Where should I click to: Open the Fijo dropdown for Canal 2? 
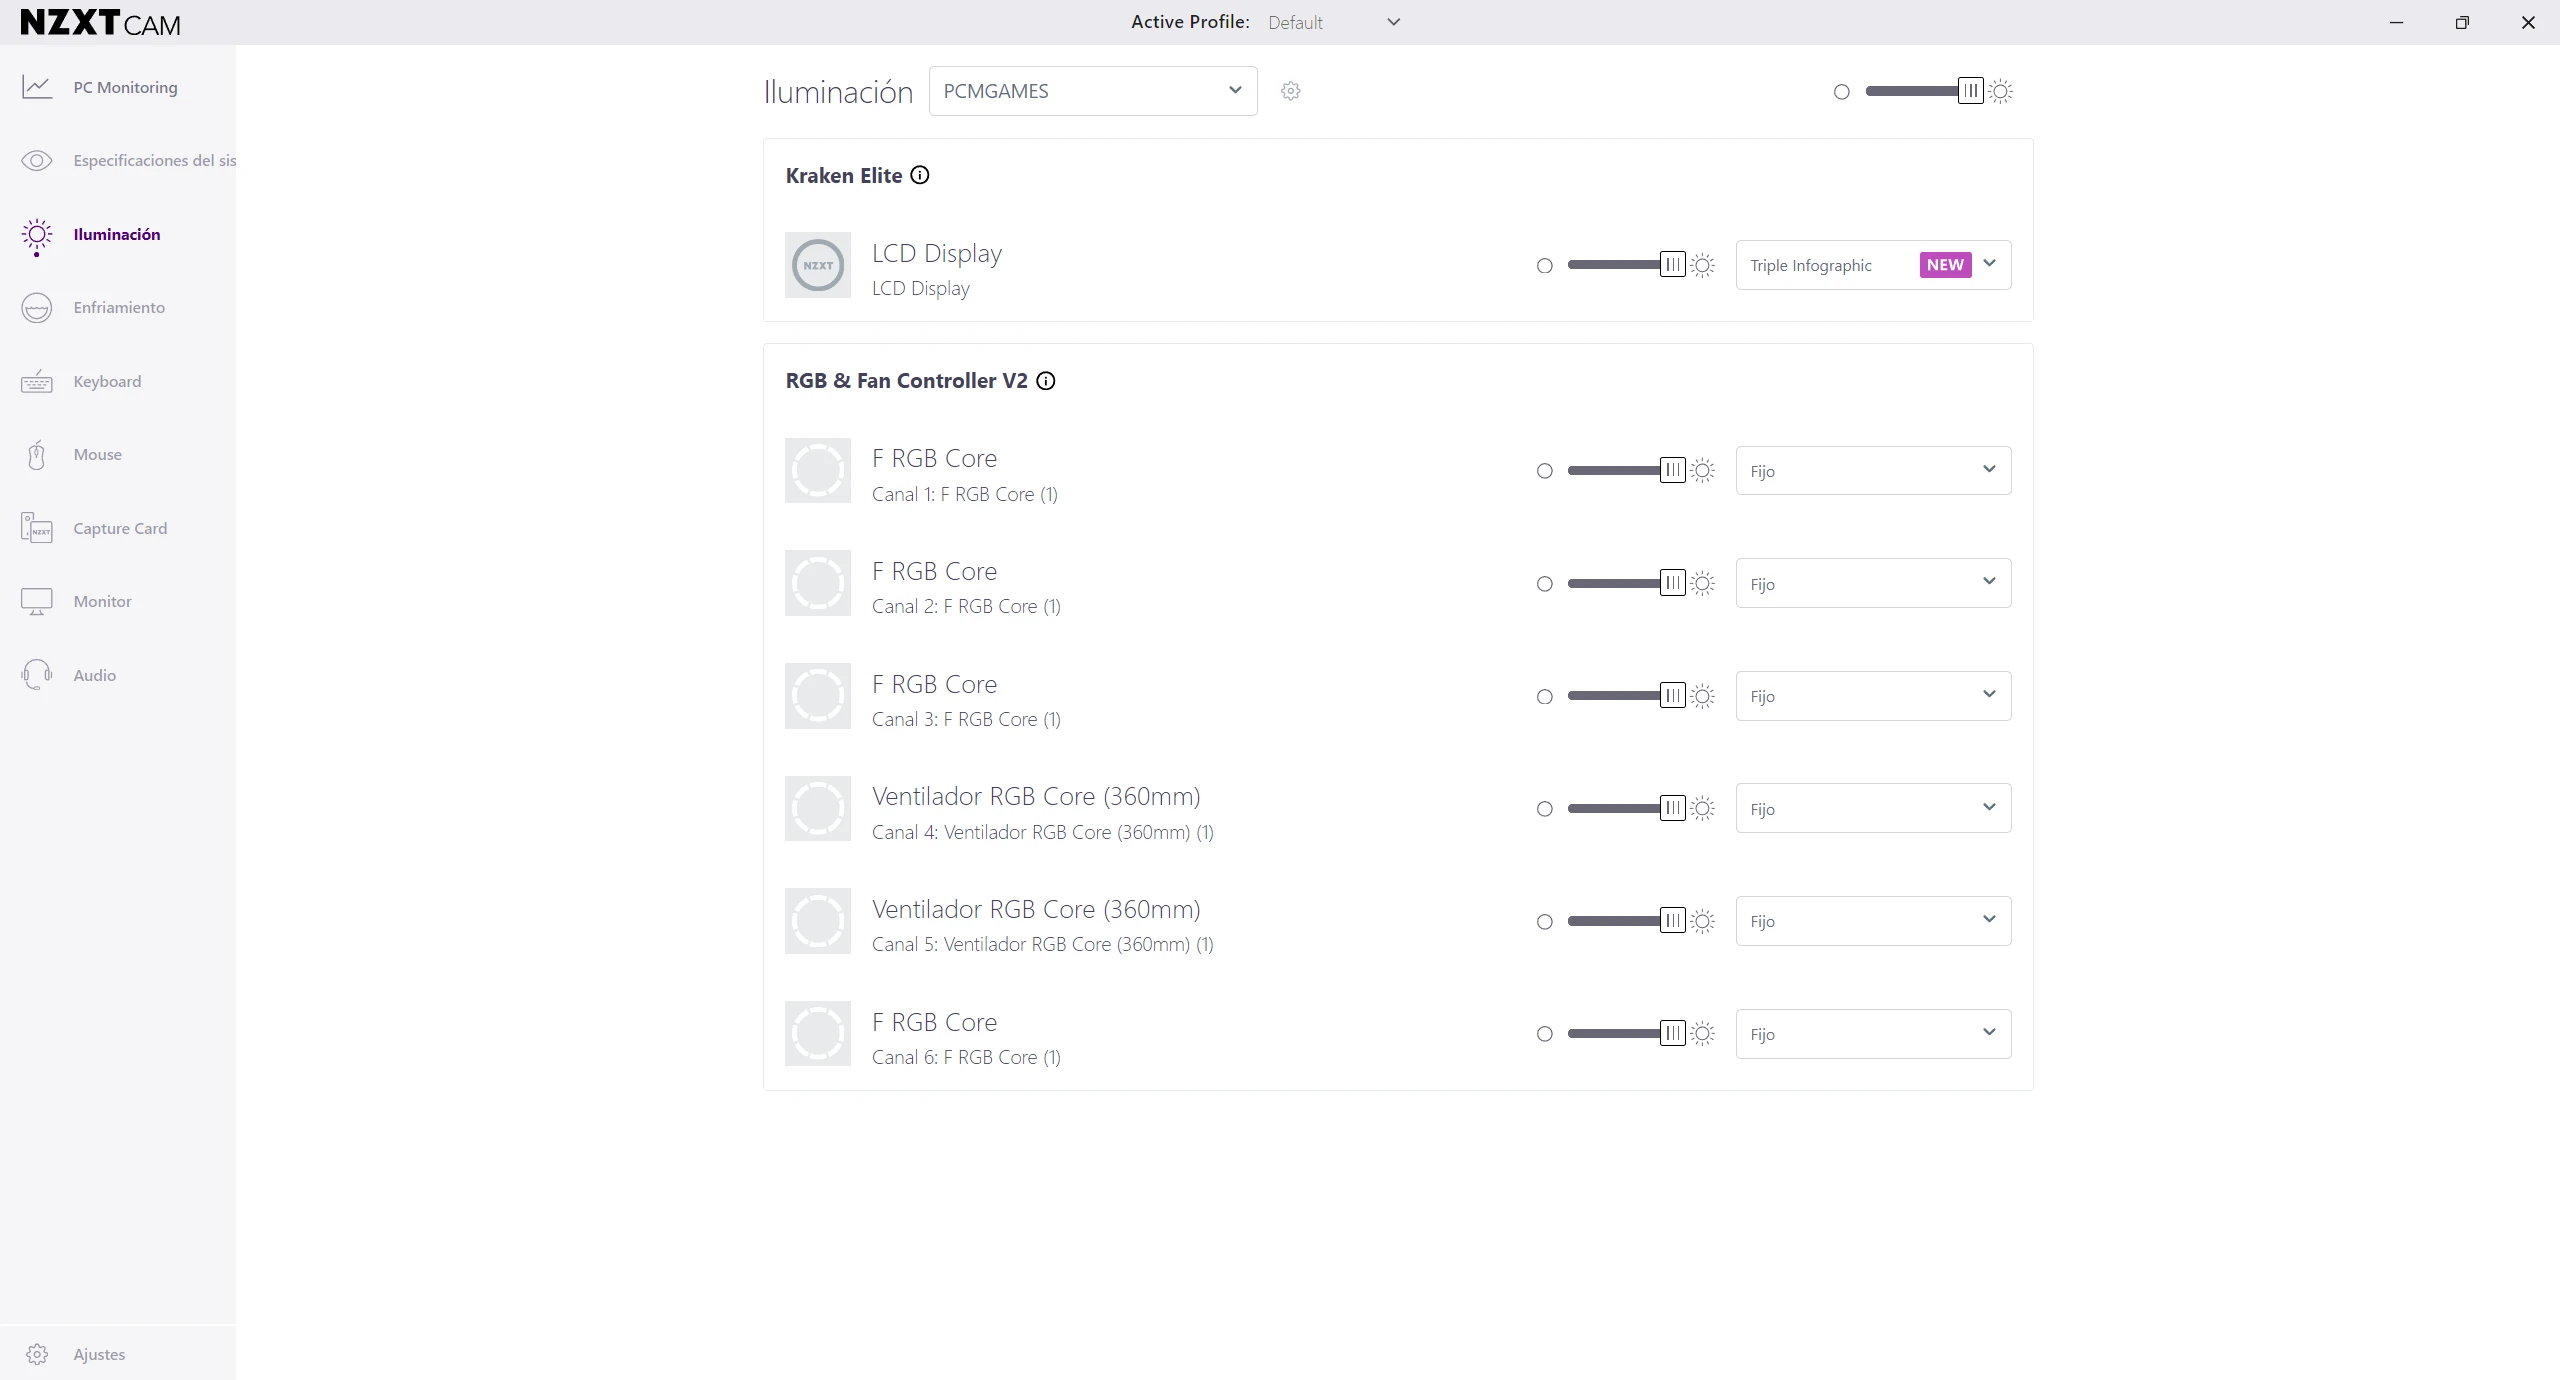1873,583
